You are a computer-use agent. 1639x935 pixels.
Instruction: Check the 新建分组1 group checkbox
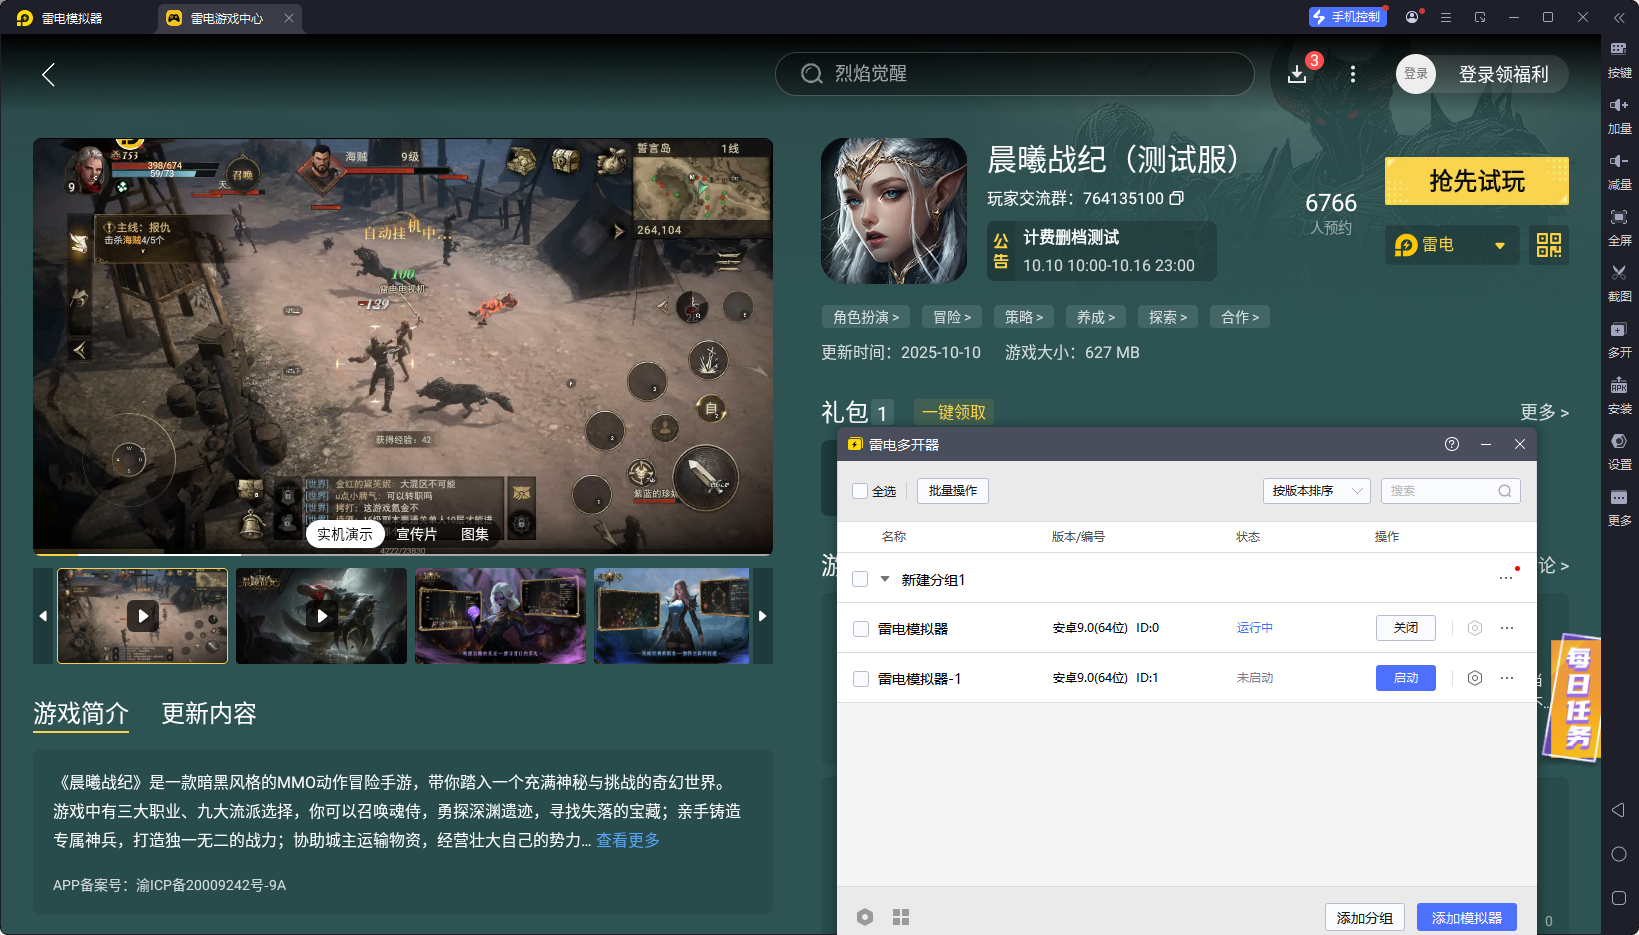(x=860, y=579)
